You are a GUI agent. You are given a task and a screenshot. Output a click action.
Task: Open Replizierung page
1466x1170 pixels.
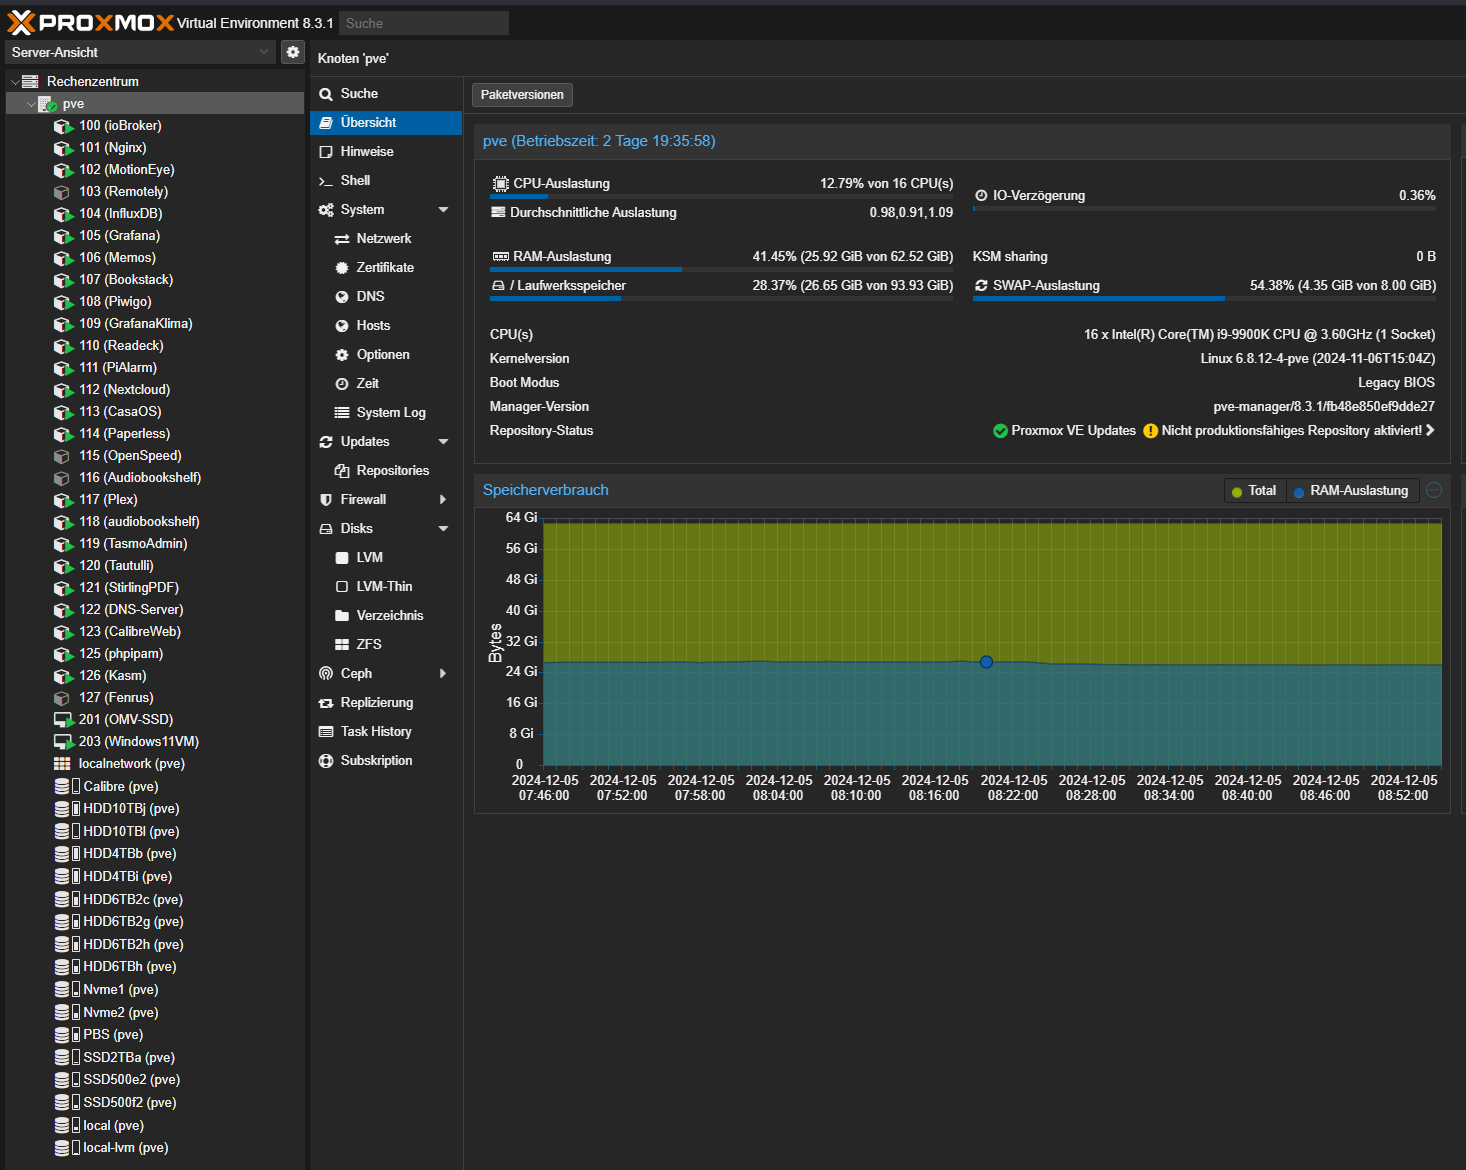point(386,702)
